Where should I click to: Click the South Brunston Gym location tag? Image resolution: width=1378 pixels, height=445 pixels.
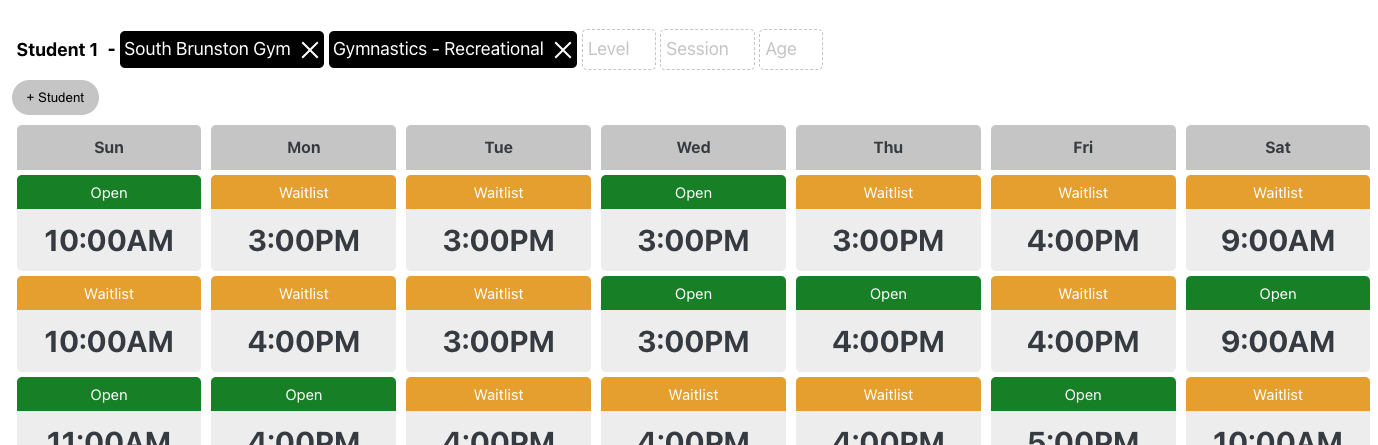(207, 49)
